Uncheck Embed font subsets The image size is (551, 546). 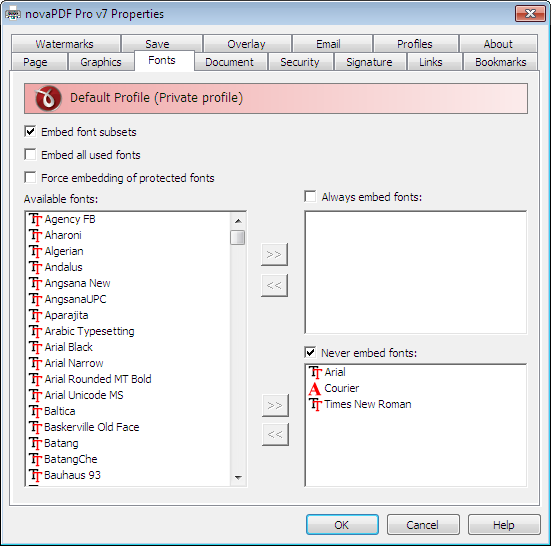[30, 132]
